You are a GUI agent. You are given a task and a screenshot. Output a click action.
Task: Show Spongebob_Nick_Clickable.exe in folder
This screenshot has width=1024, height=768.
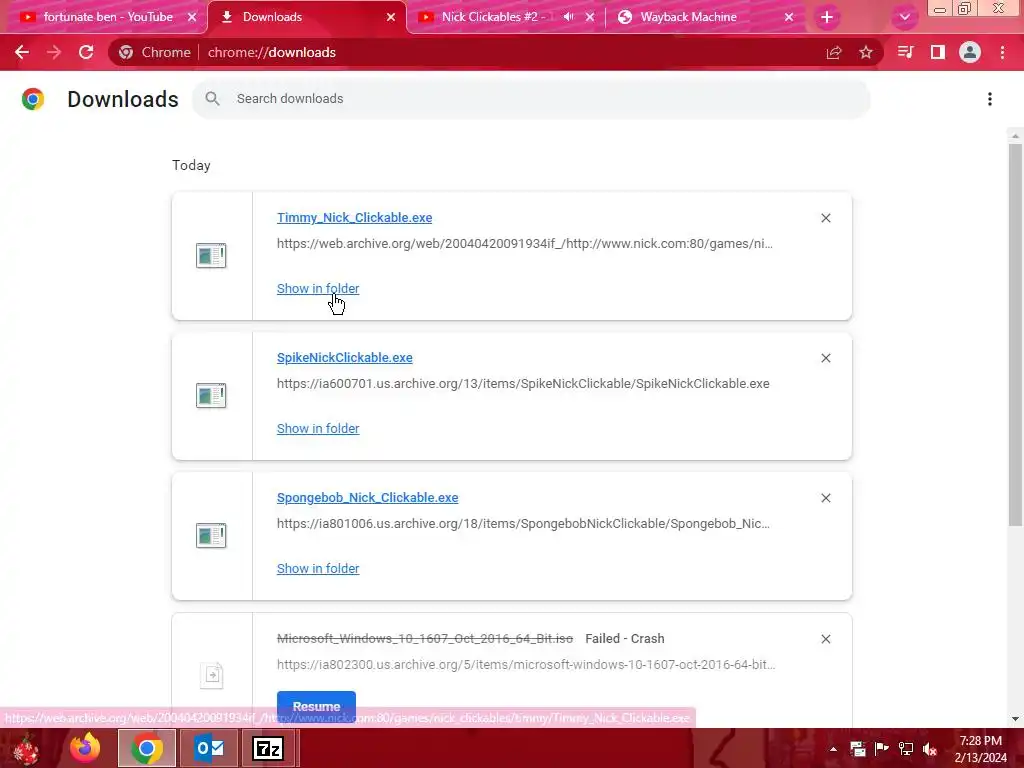[317, 569]
